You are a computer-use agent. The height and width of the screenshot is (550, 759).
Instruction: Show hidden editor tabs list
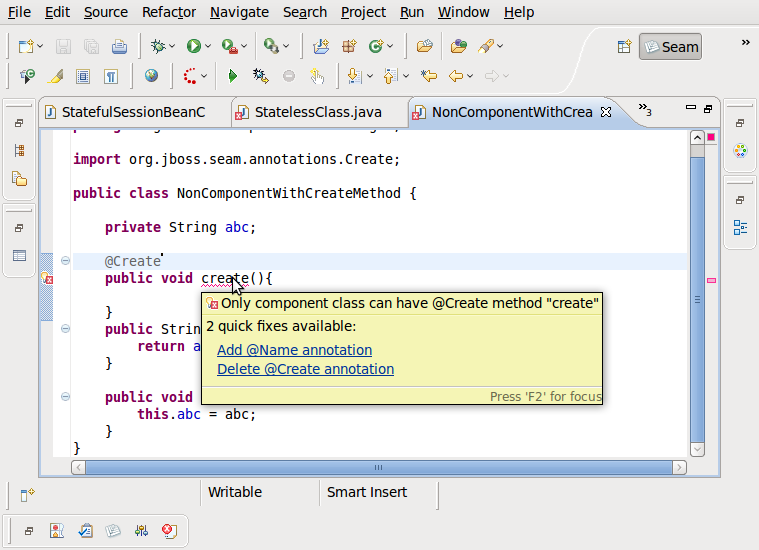[x=645, y=110]
